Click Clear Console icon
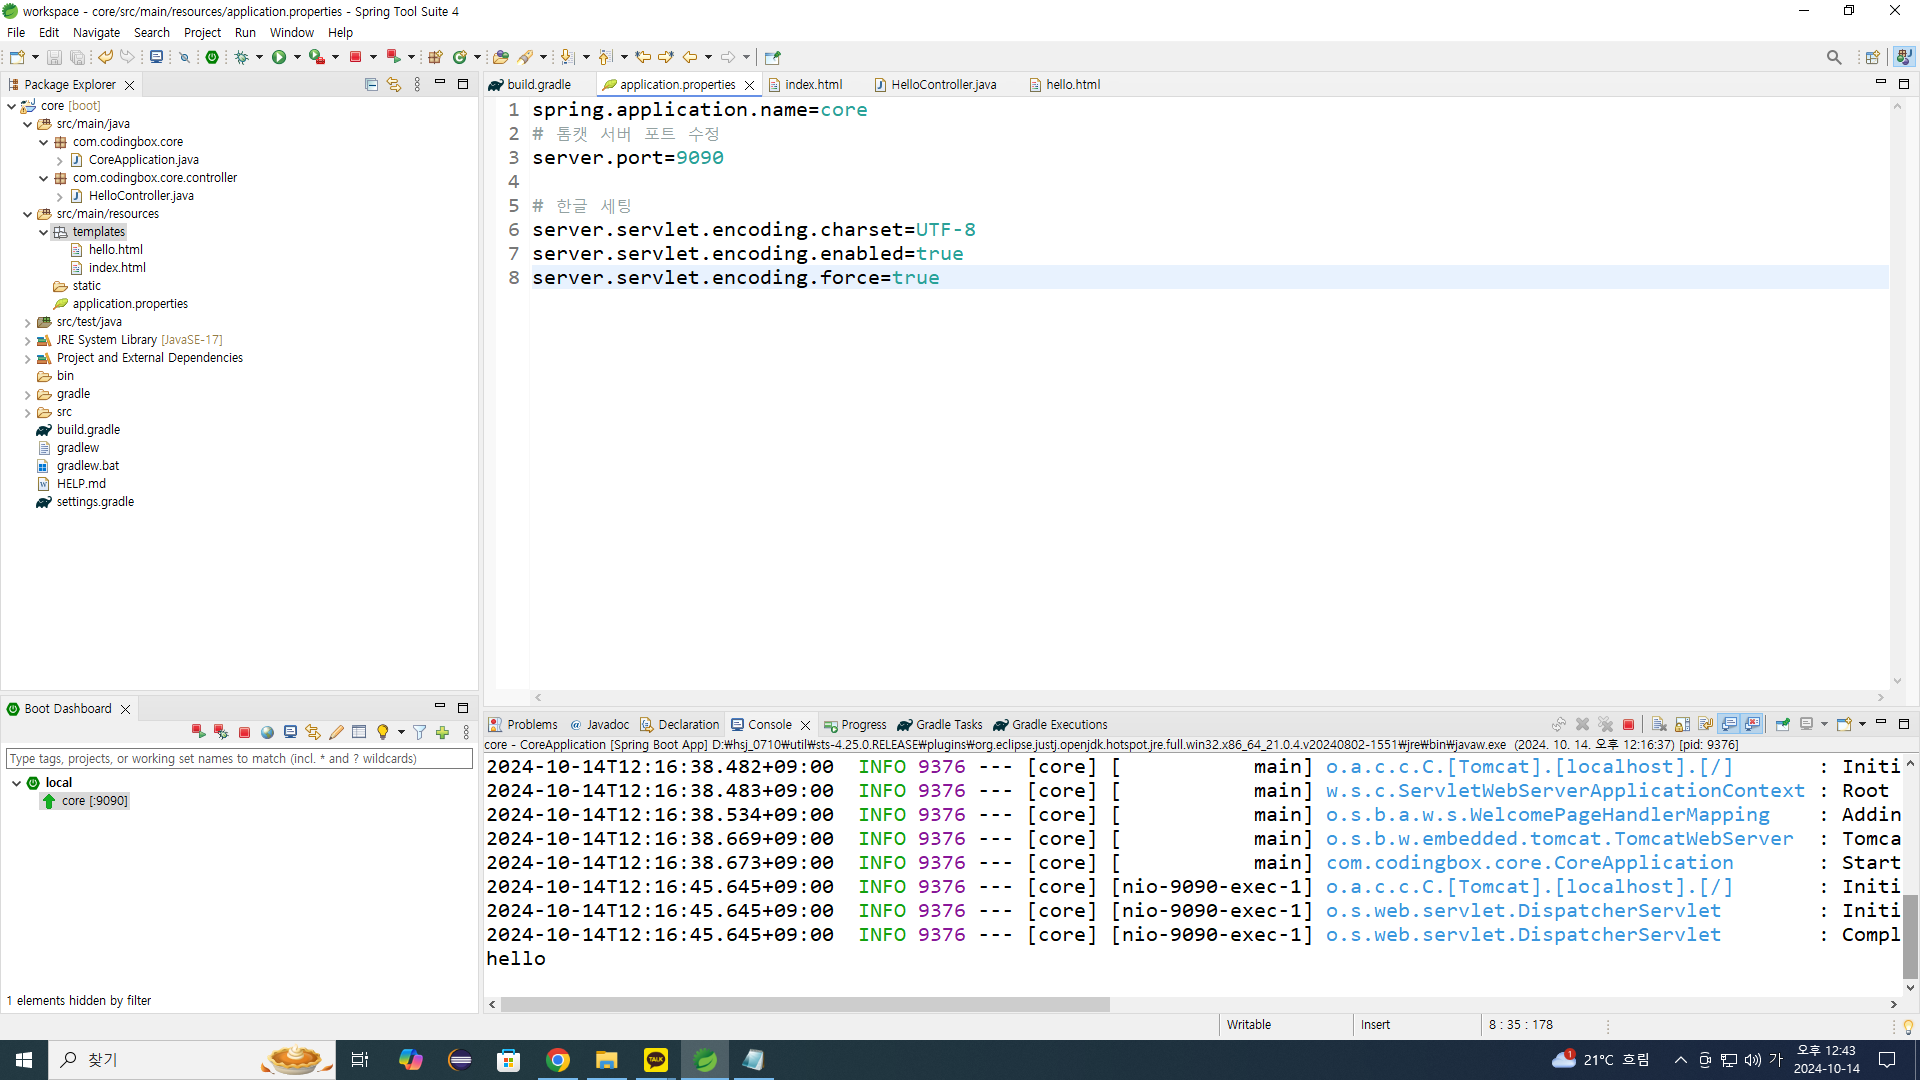The image size is (1920, 1080). [x=1659, y=724]
